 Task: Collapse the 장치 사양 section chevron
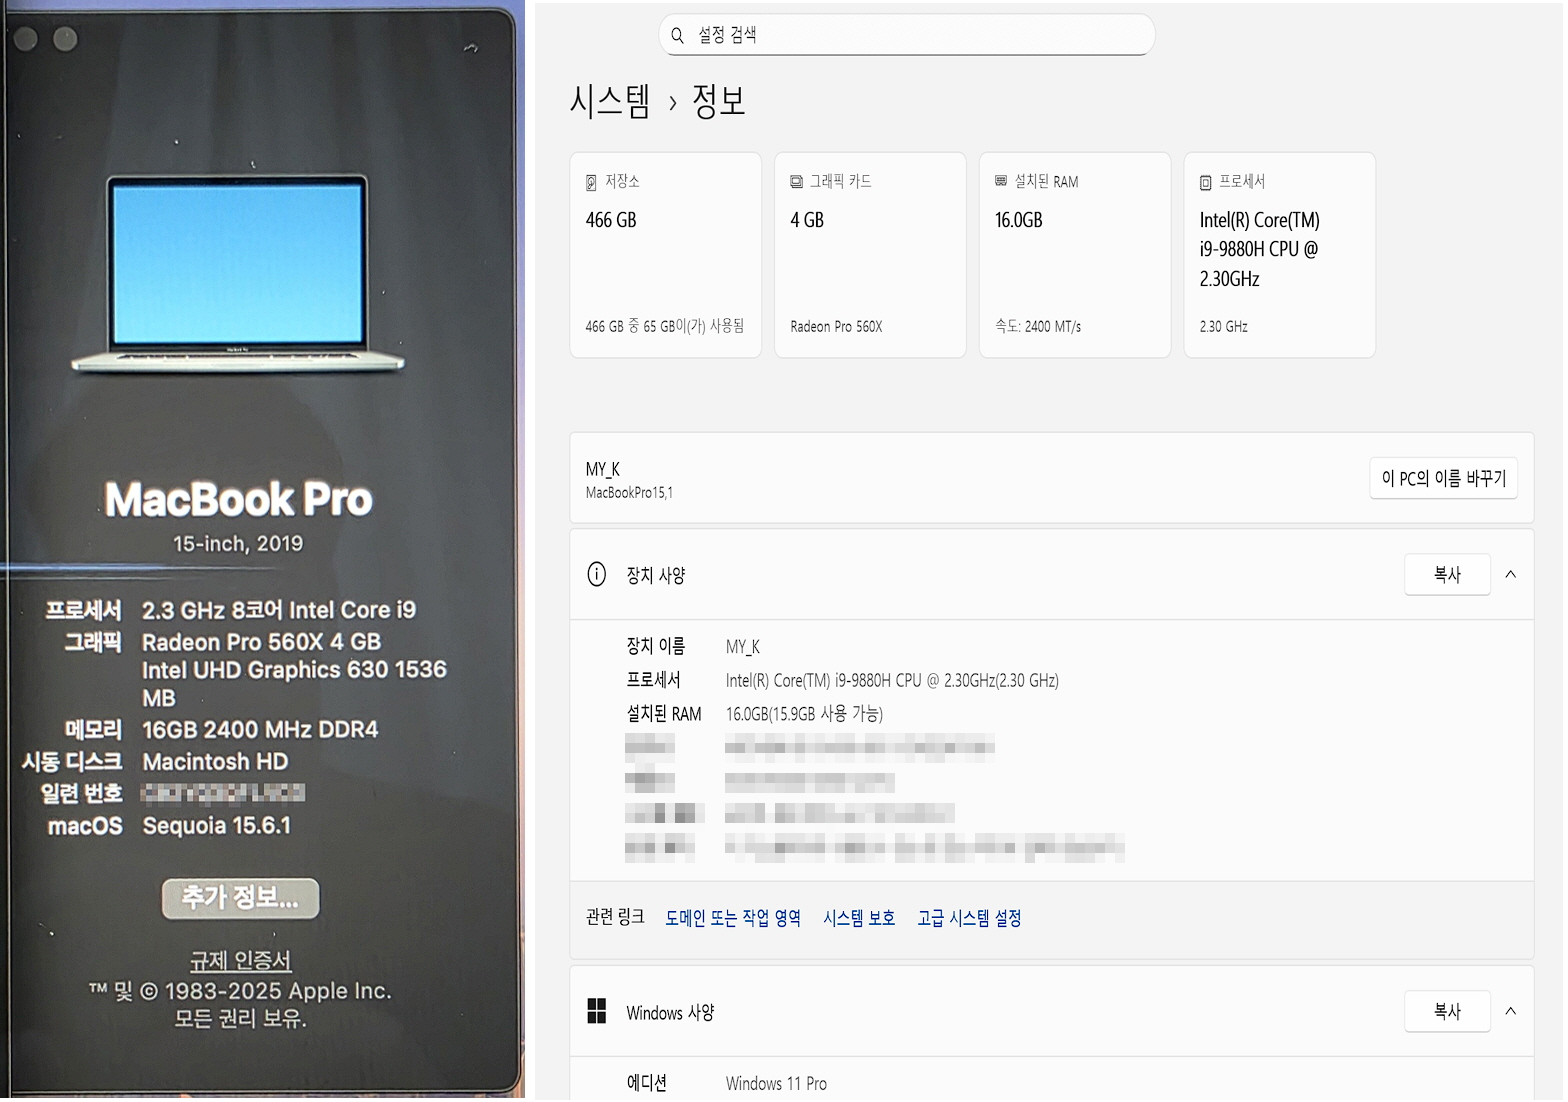click(1511, 575)
